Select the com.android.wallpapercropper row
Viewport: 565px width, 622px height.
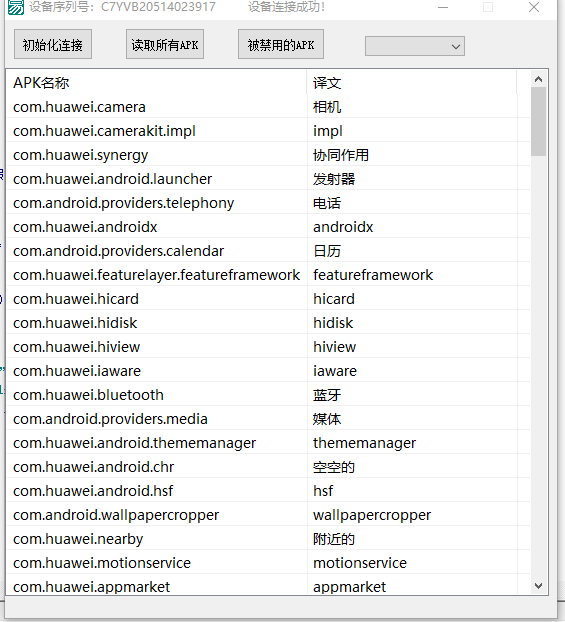[268, 515]
